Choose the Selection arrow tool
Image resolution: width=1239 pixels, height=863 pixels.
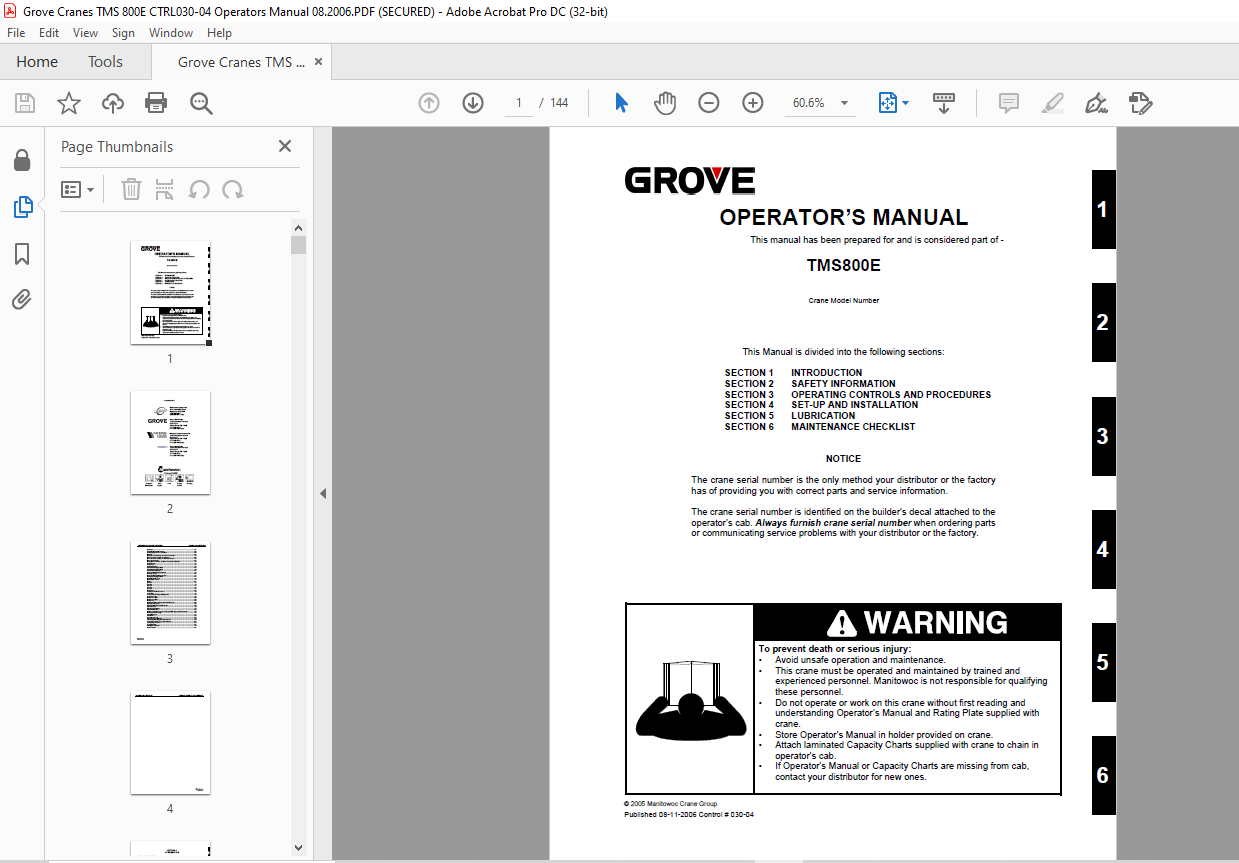pyautogui.click(x=621, y=103)
